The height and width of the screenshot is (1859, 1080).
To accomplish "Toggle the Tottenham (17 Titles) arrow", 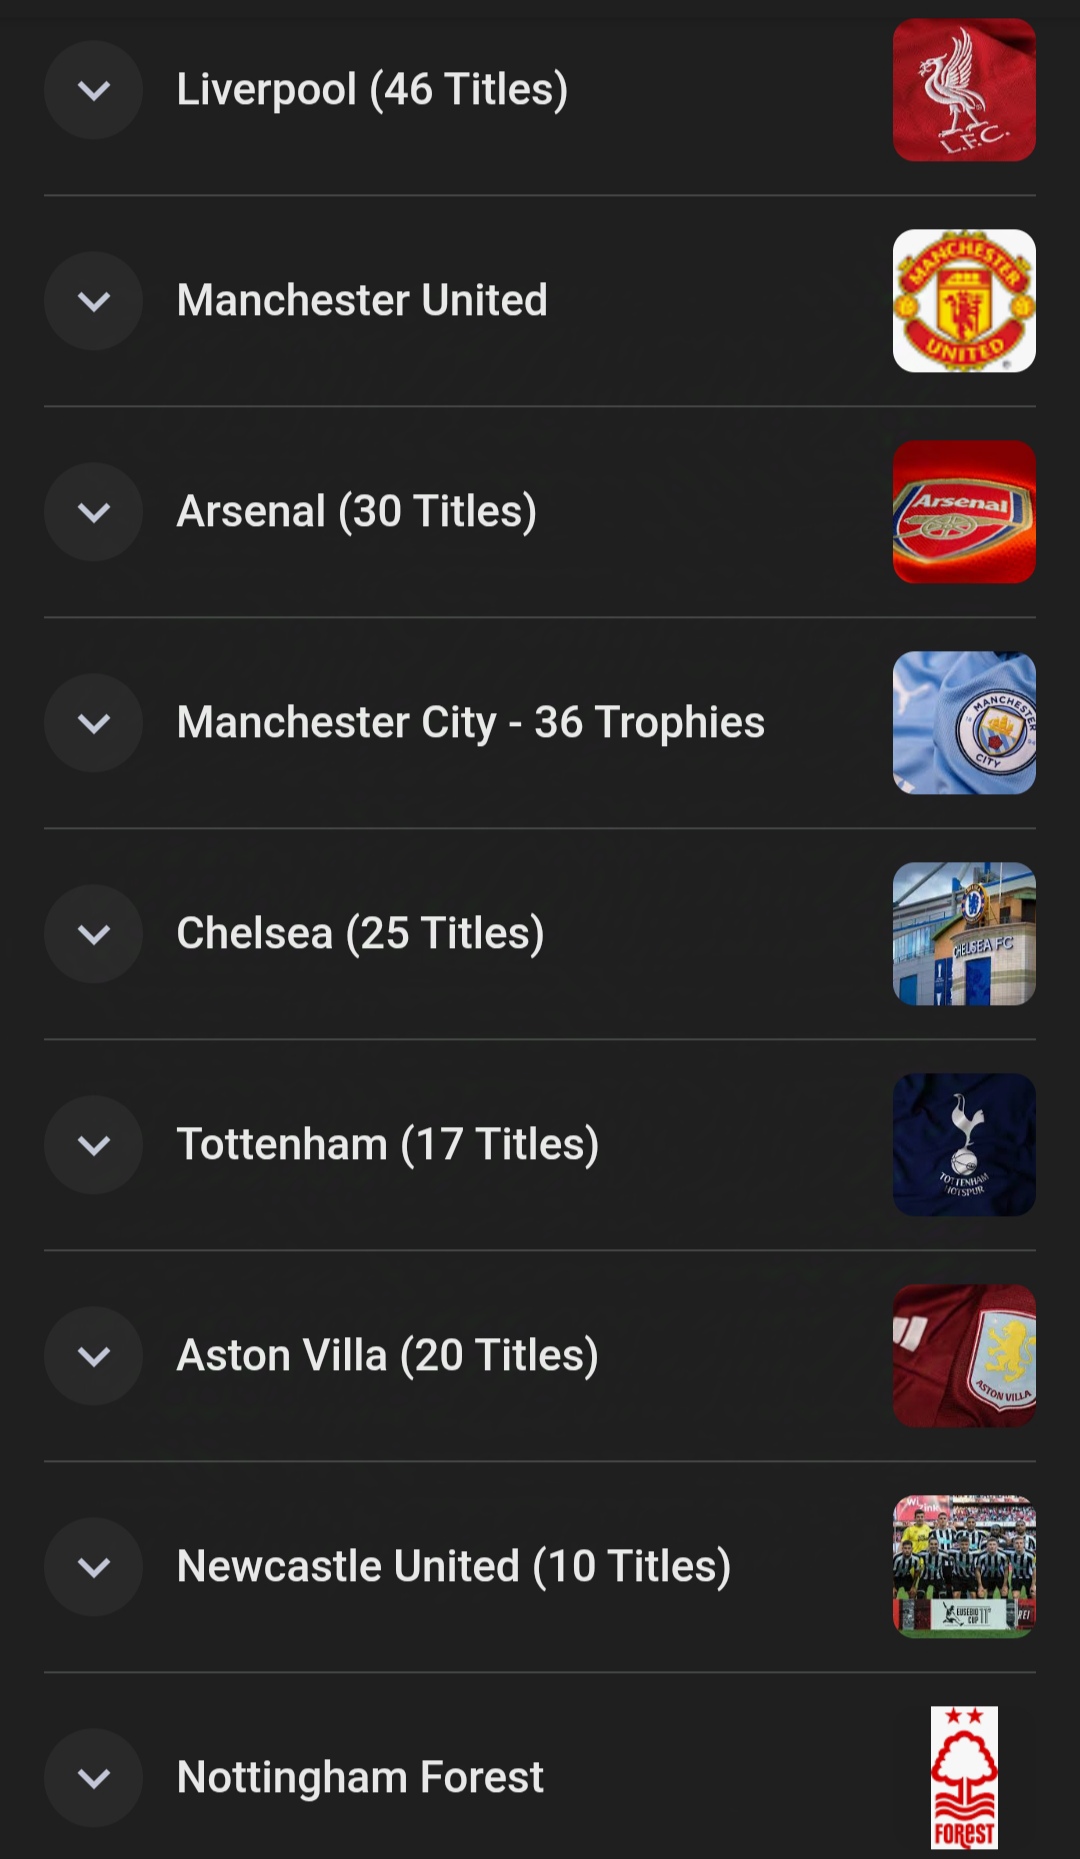I will coord(94,1145).
